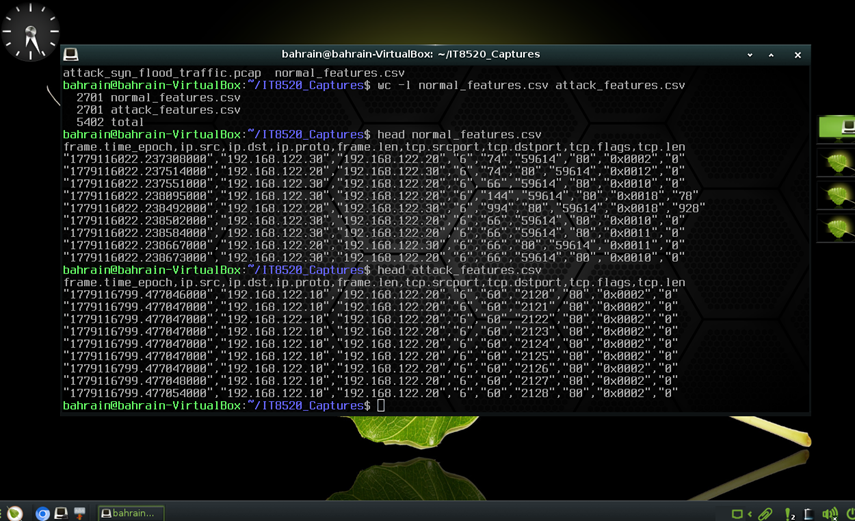Click the '5402 total' output line
The width and height of the screenshot is (855, 521).
110,122
